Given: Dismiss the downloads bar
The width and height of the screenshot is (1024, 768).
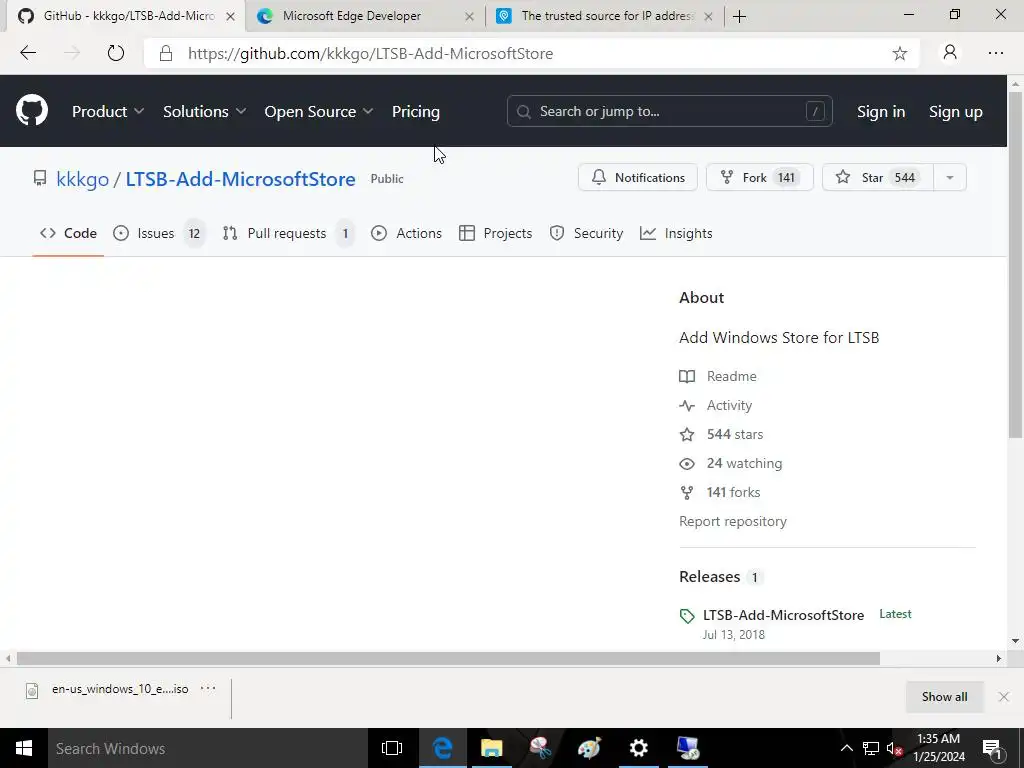Looking at the screenshot, I should (x=1004, y=697).
